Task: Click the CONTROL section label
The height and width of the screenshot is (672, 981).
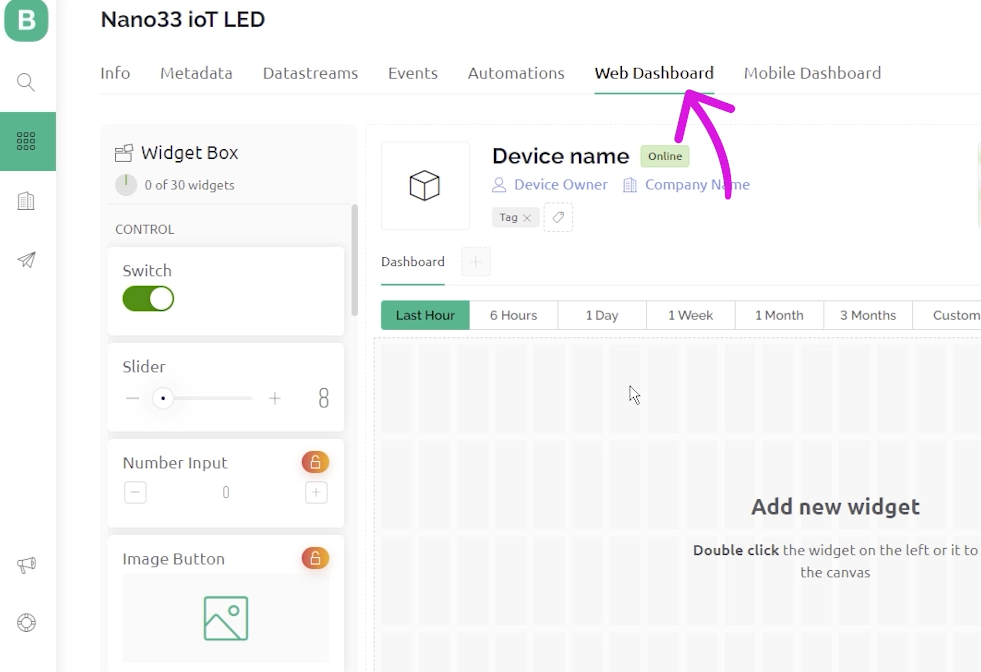Action: pyautogui.click(x=145, y=229)
